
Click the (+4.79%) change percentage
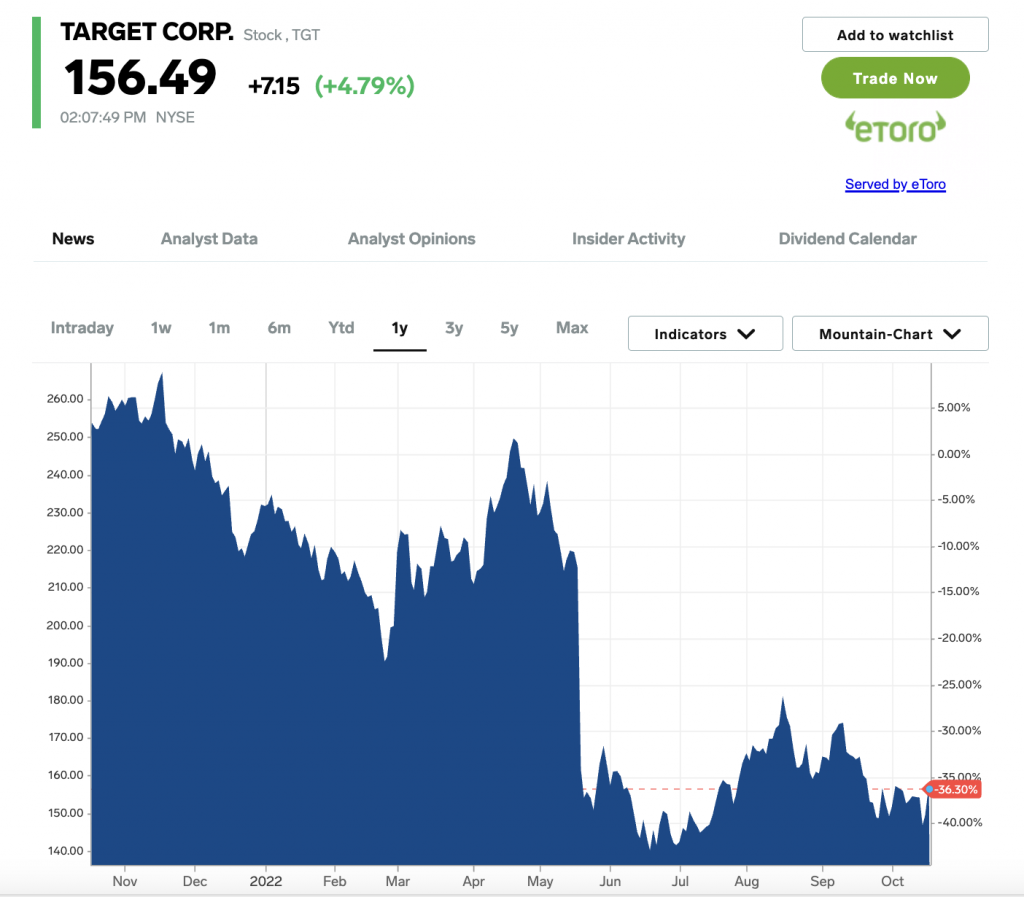tap(364, 86)
